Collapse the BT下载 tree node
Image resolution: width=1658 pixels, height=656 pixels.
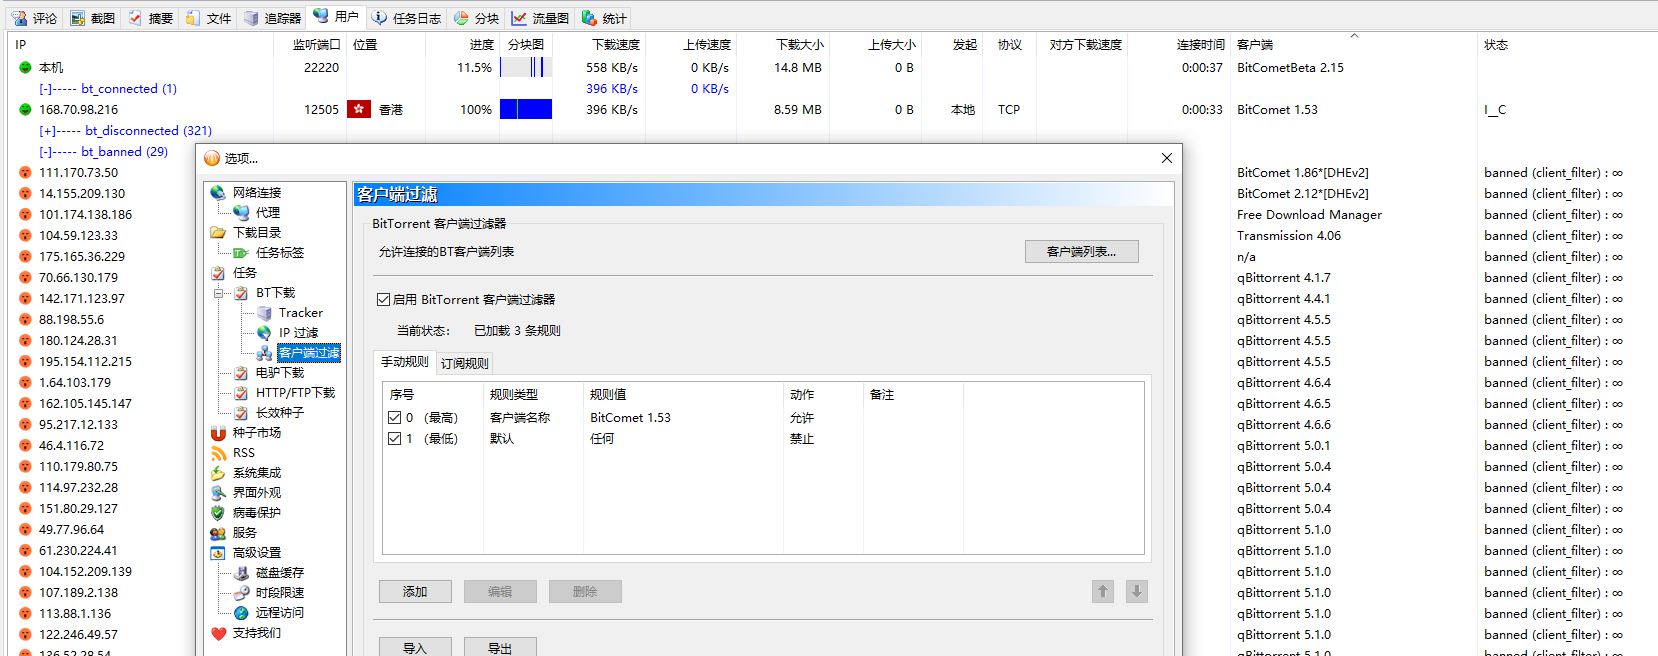pyautogui.click(x=218, y=293)
